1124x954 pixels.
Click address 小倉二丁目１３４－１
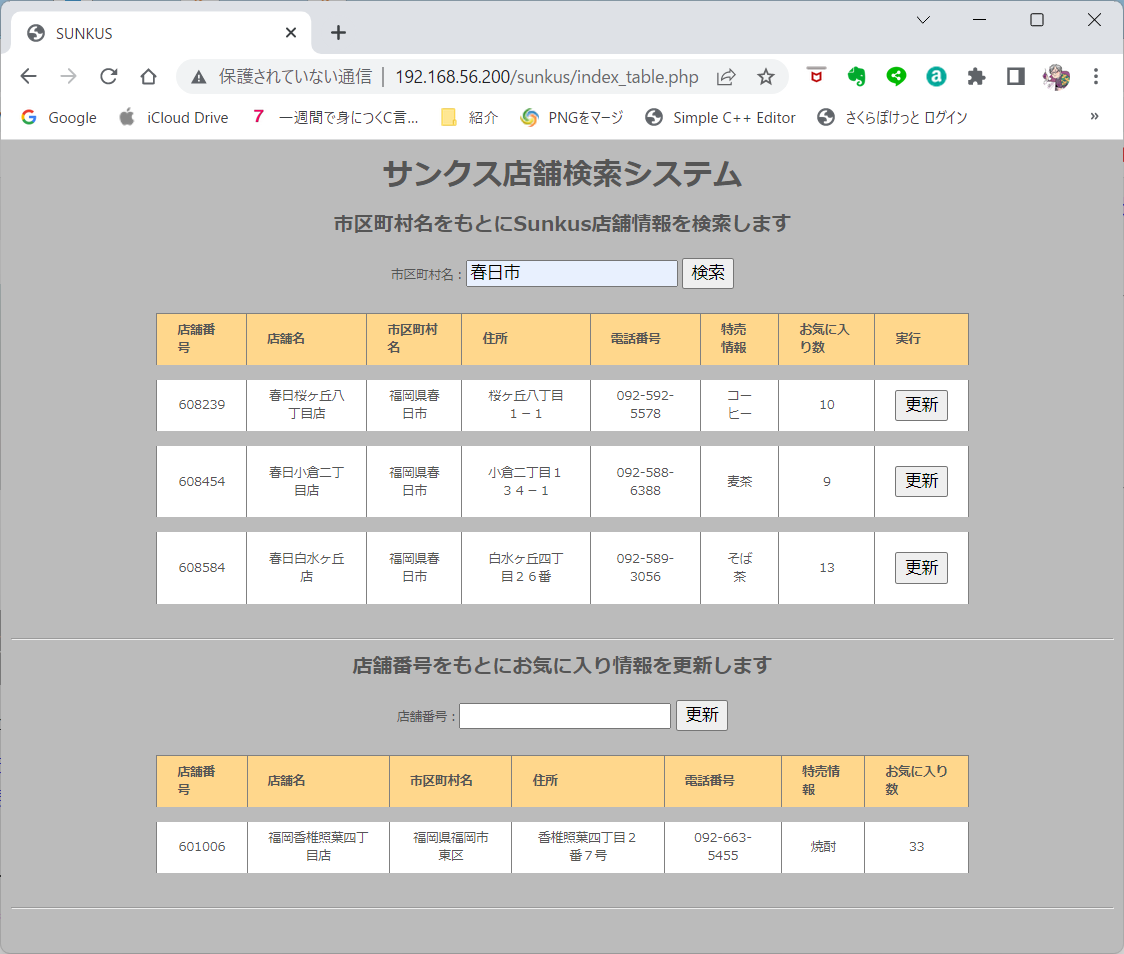pyautogui.click(x=525, y=482)
